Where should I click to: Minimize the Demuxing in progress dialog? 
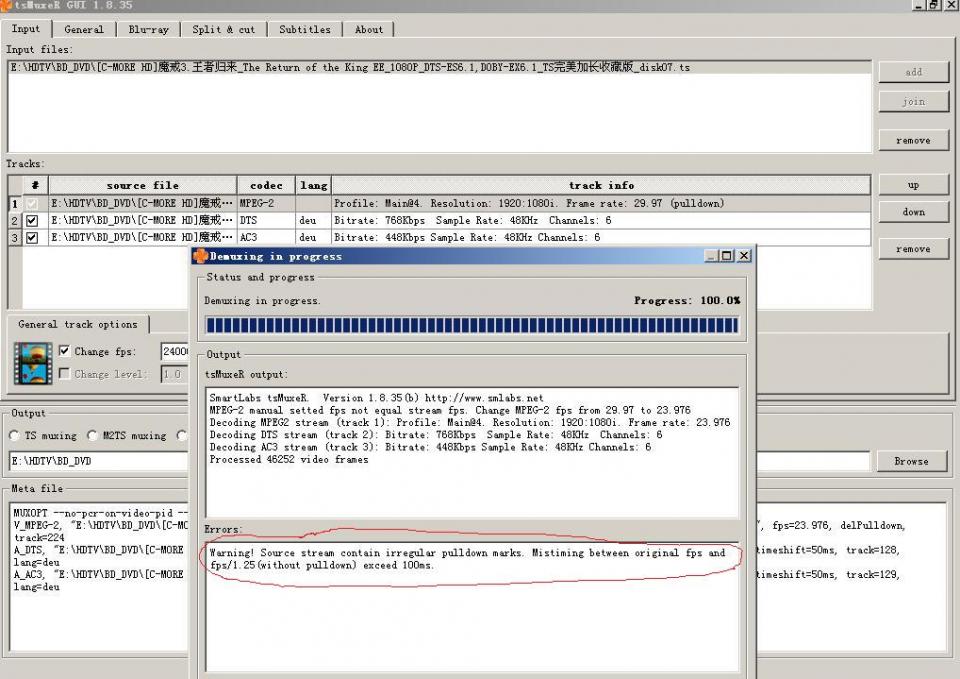point(711,256)
